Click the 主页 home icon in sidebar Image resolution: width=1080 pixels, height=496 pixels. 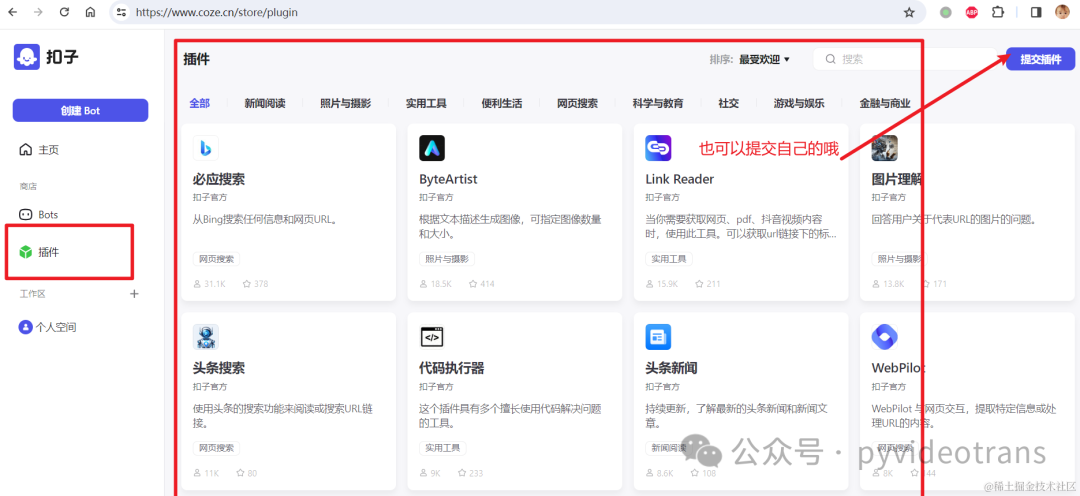click(25, 149)
